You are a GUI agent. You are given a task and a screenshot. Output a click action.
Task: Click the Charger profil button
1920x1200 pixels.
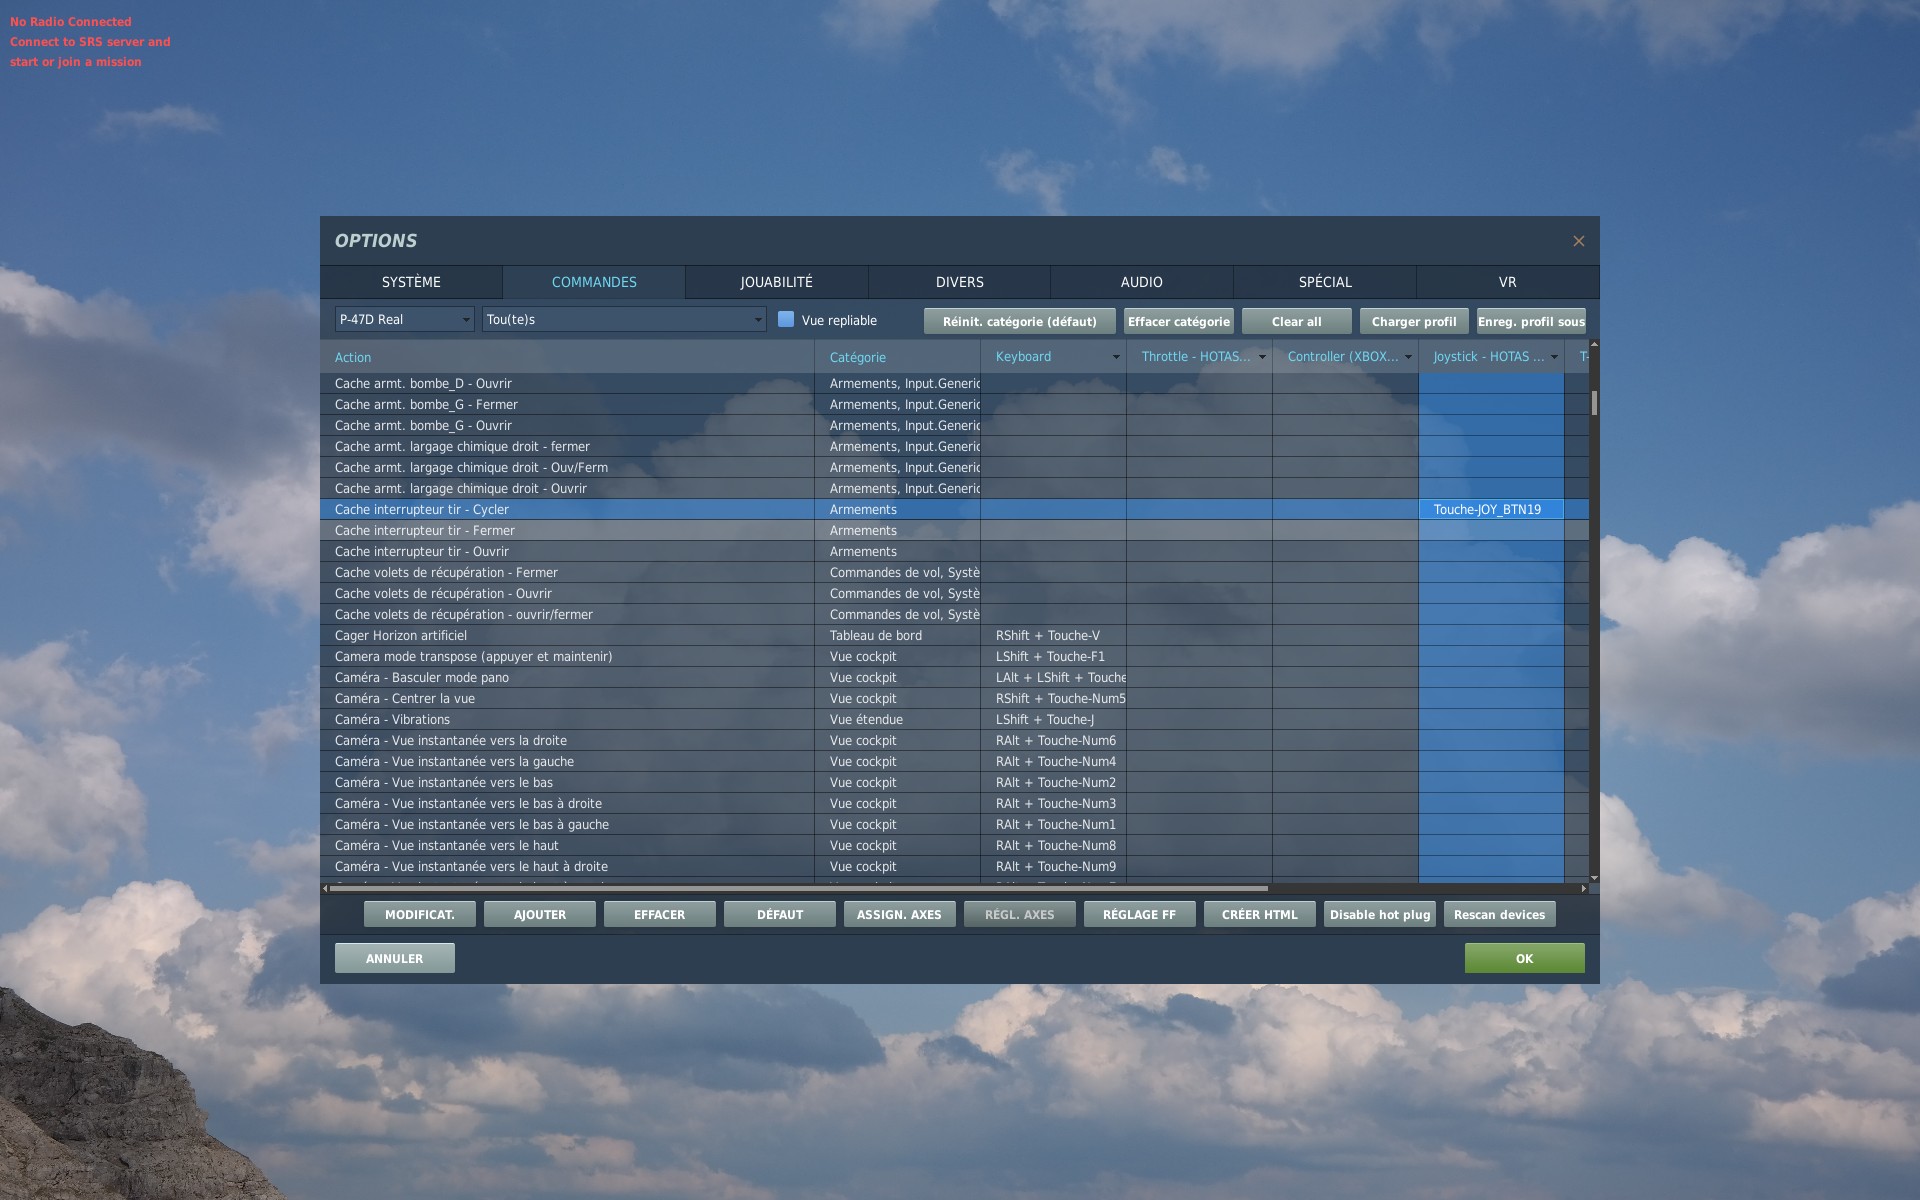(1414, 321)
